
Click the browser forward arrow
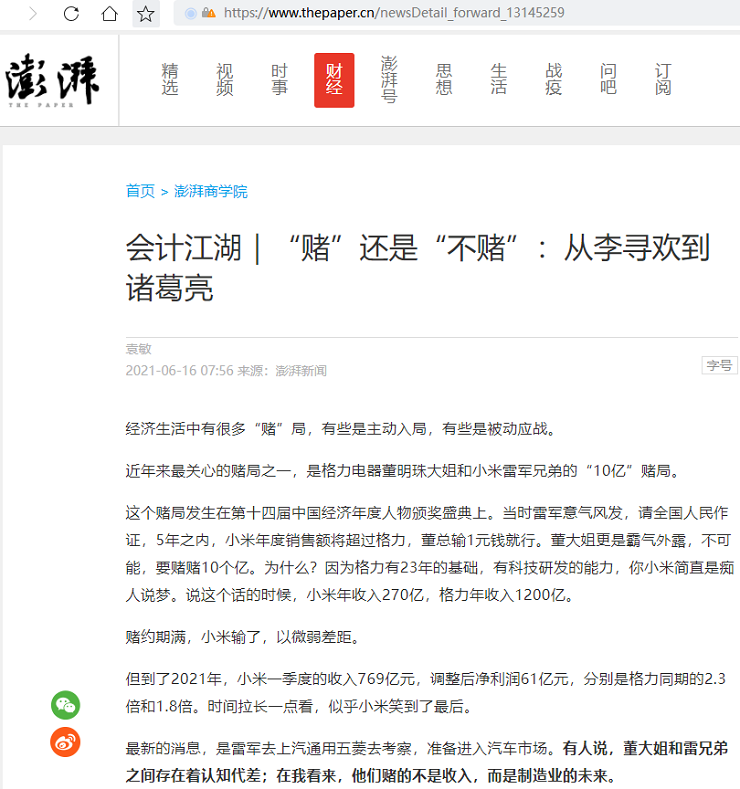[x=32, y=14]
